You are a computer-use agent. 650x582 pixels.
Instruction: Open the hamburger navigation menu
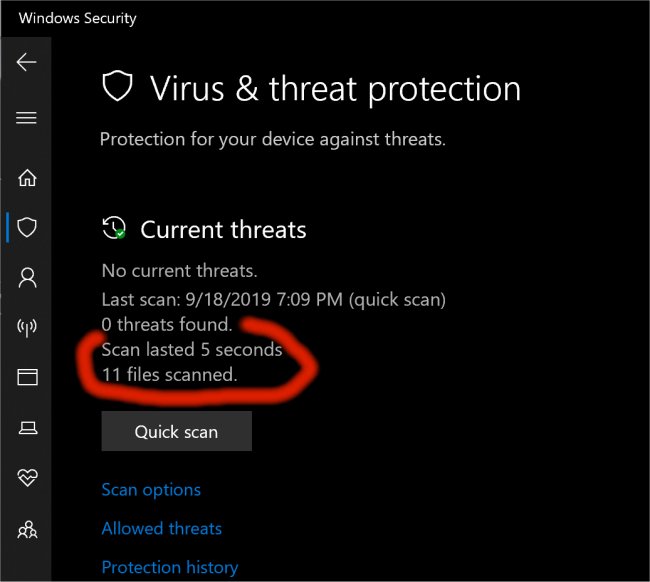(x=27, y=118)
